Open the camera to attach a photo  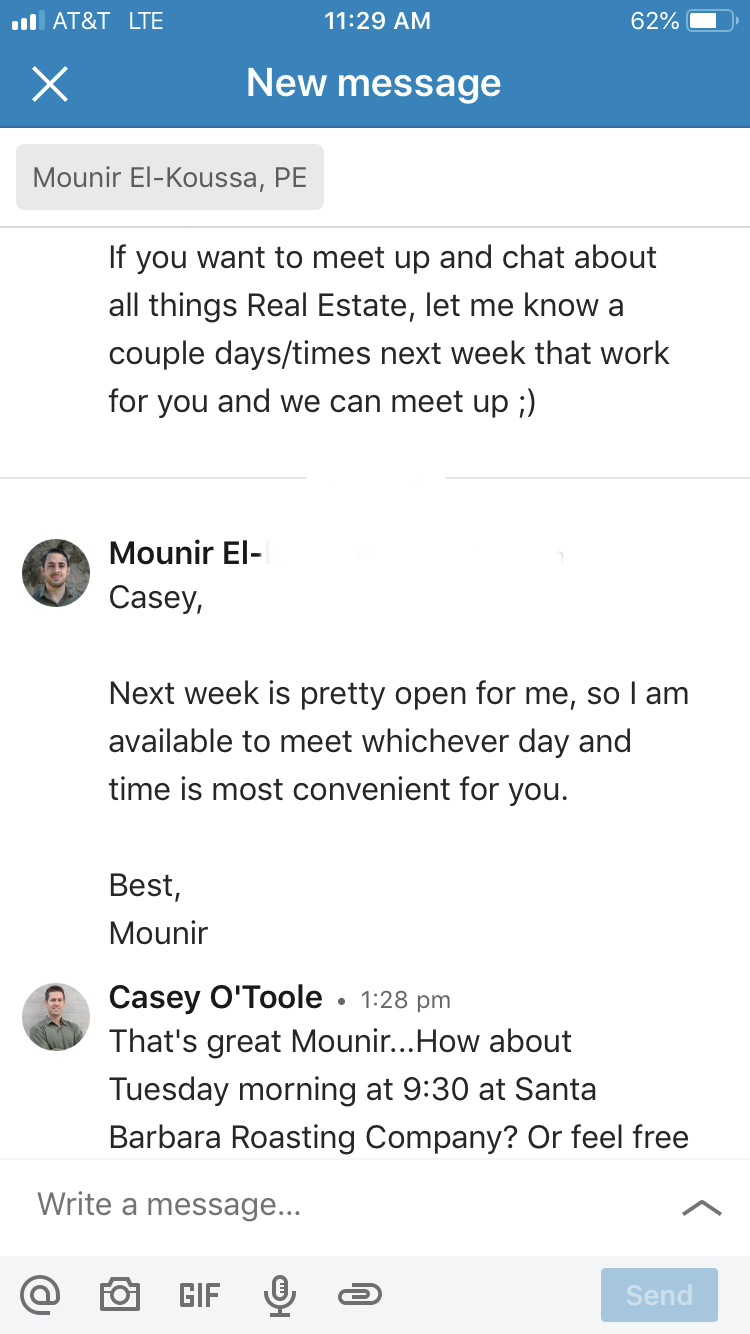tap(120, 1295)
